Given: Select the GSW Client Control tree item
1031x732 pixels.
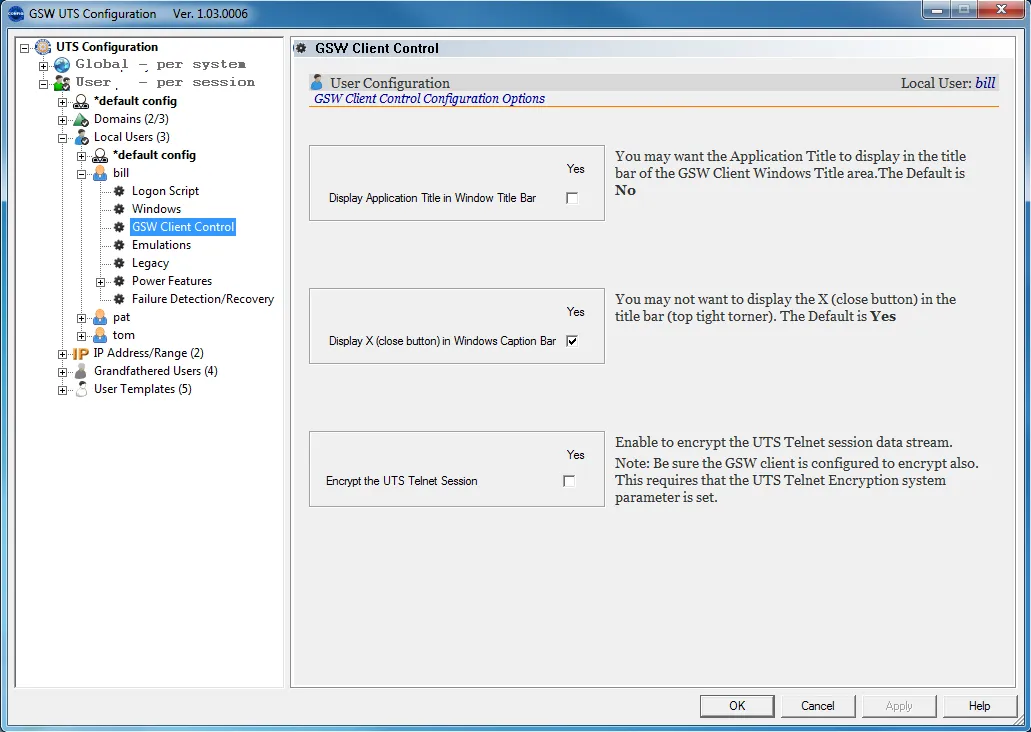Looking at the screenshot, I should click(183, 227).
